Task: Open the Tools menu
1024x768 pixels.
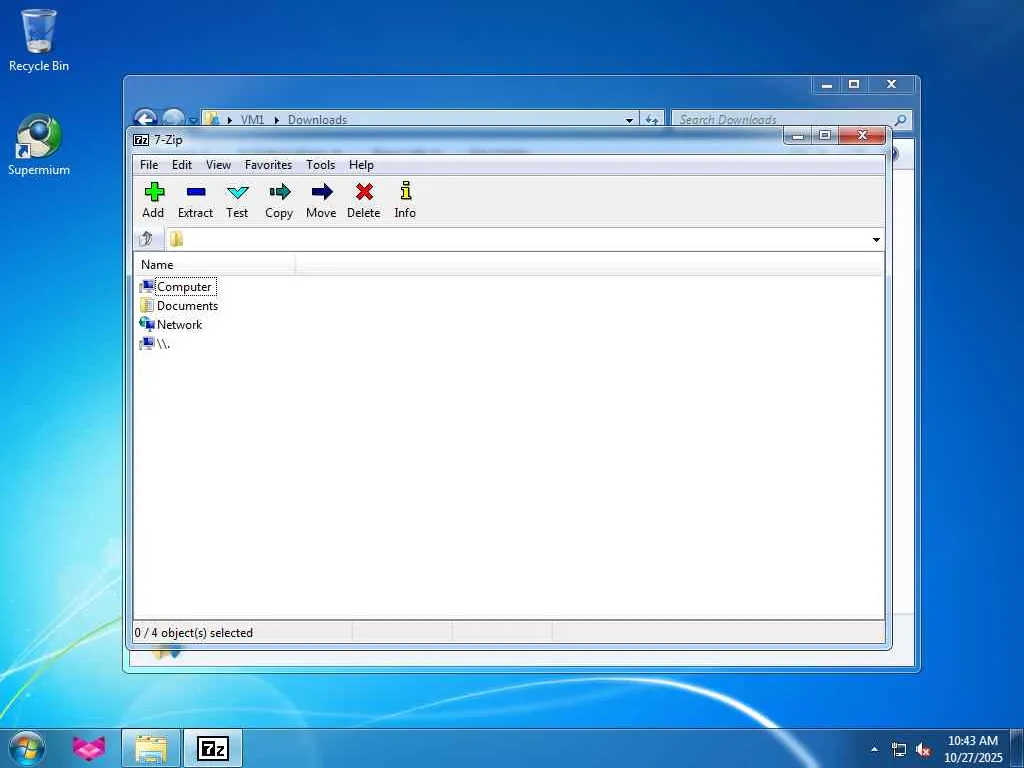Action: (321, 165)
